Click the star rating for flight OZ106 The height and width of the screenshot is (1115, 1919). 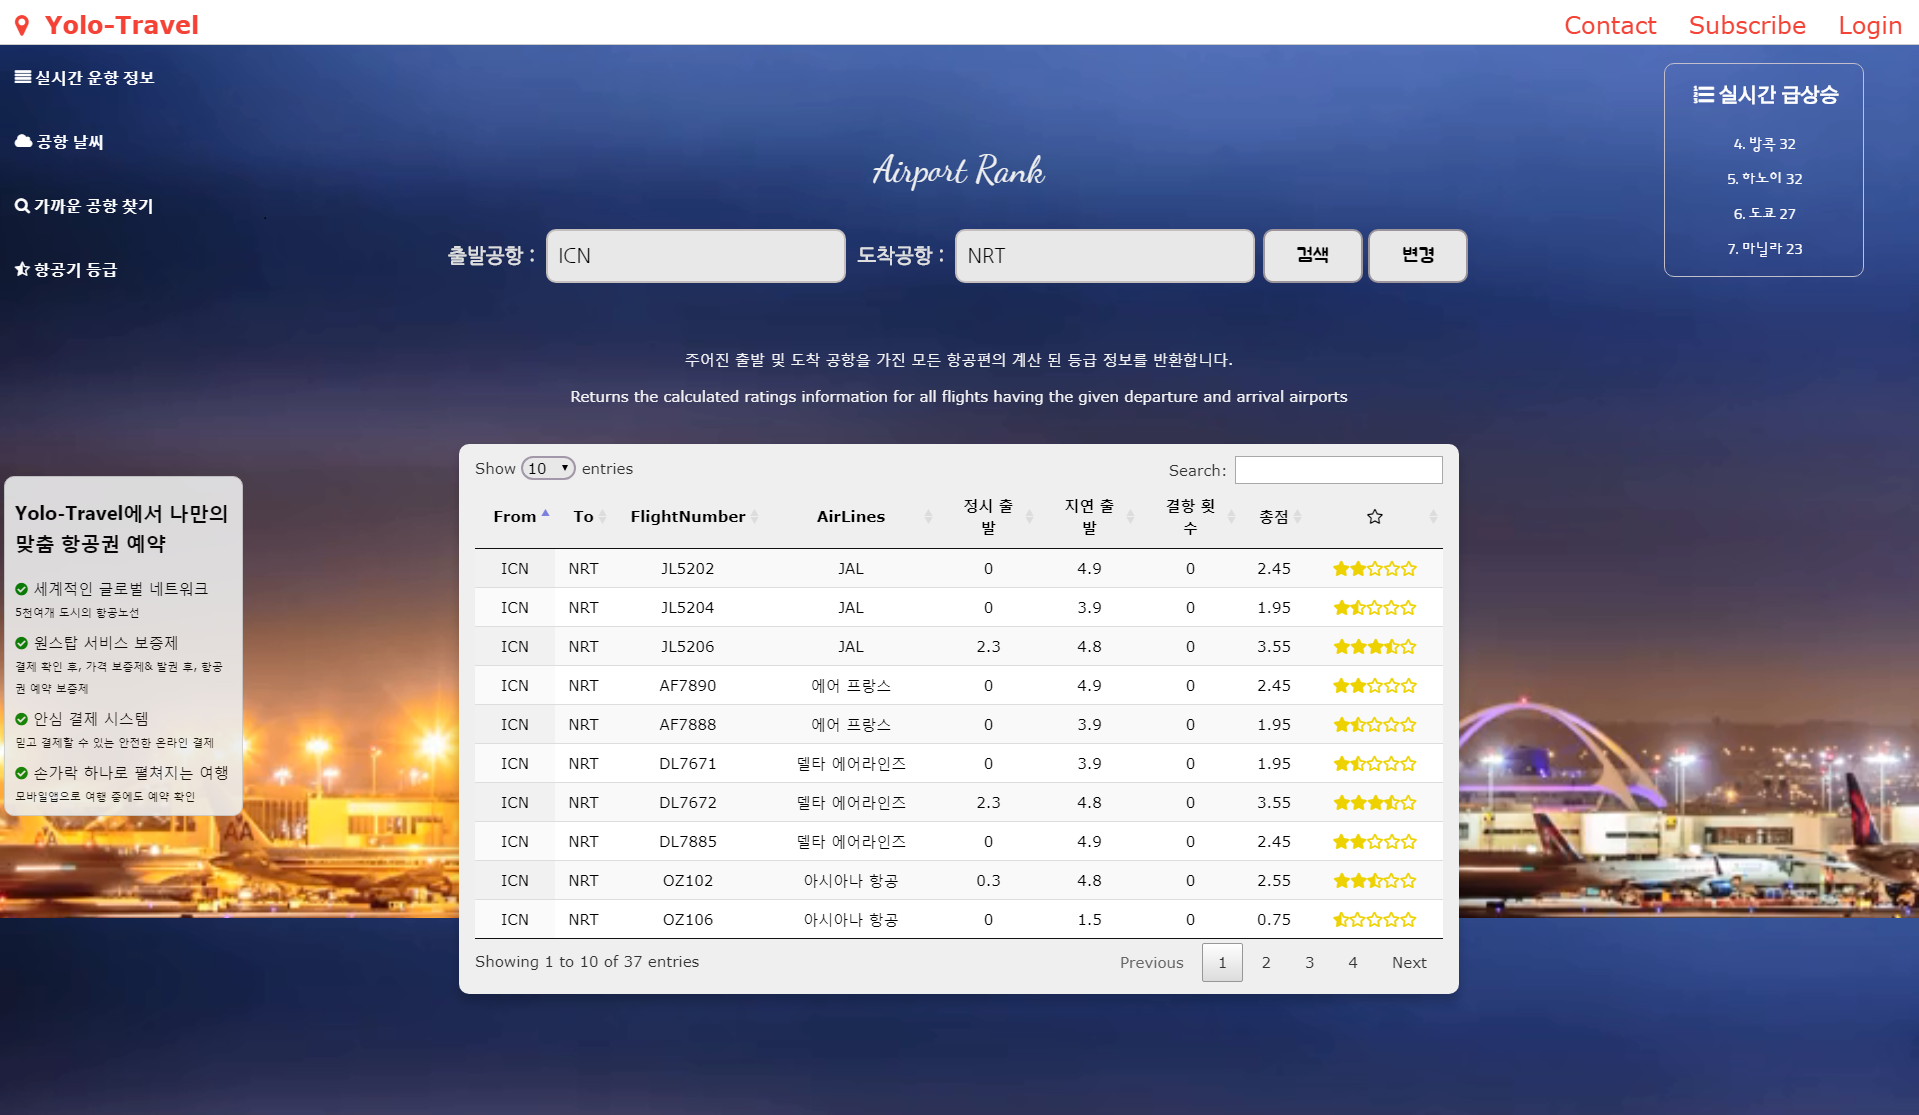[x=1375, y=920]
